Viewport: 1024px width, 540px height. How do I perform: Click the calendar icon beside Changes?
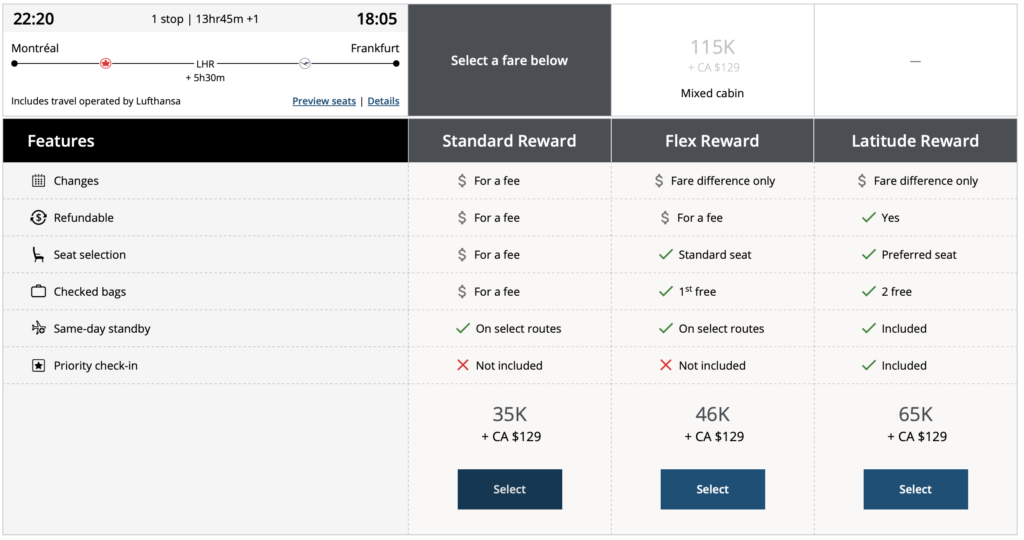38,181
